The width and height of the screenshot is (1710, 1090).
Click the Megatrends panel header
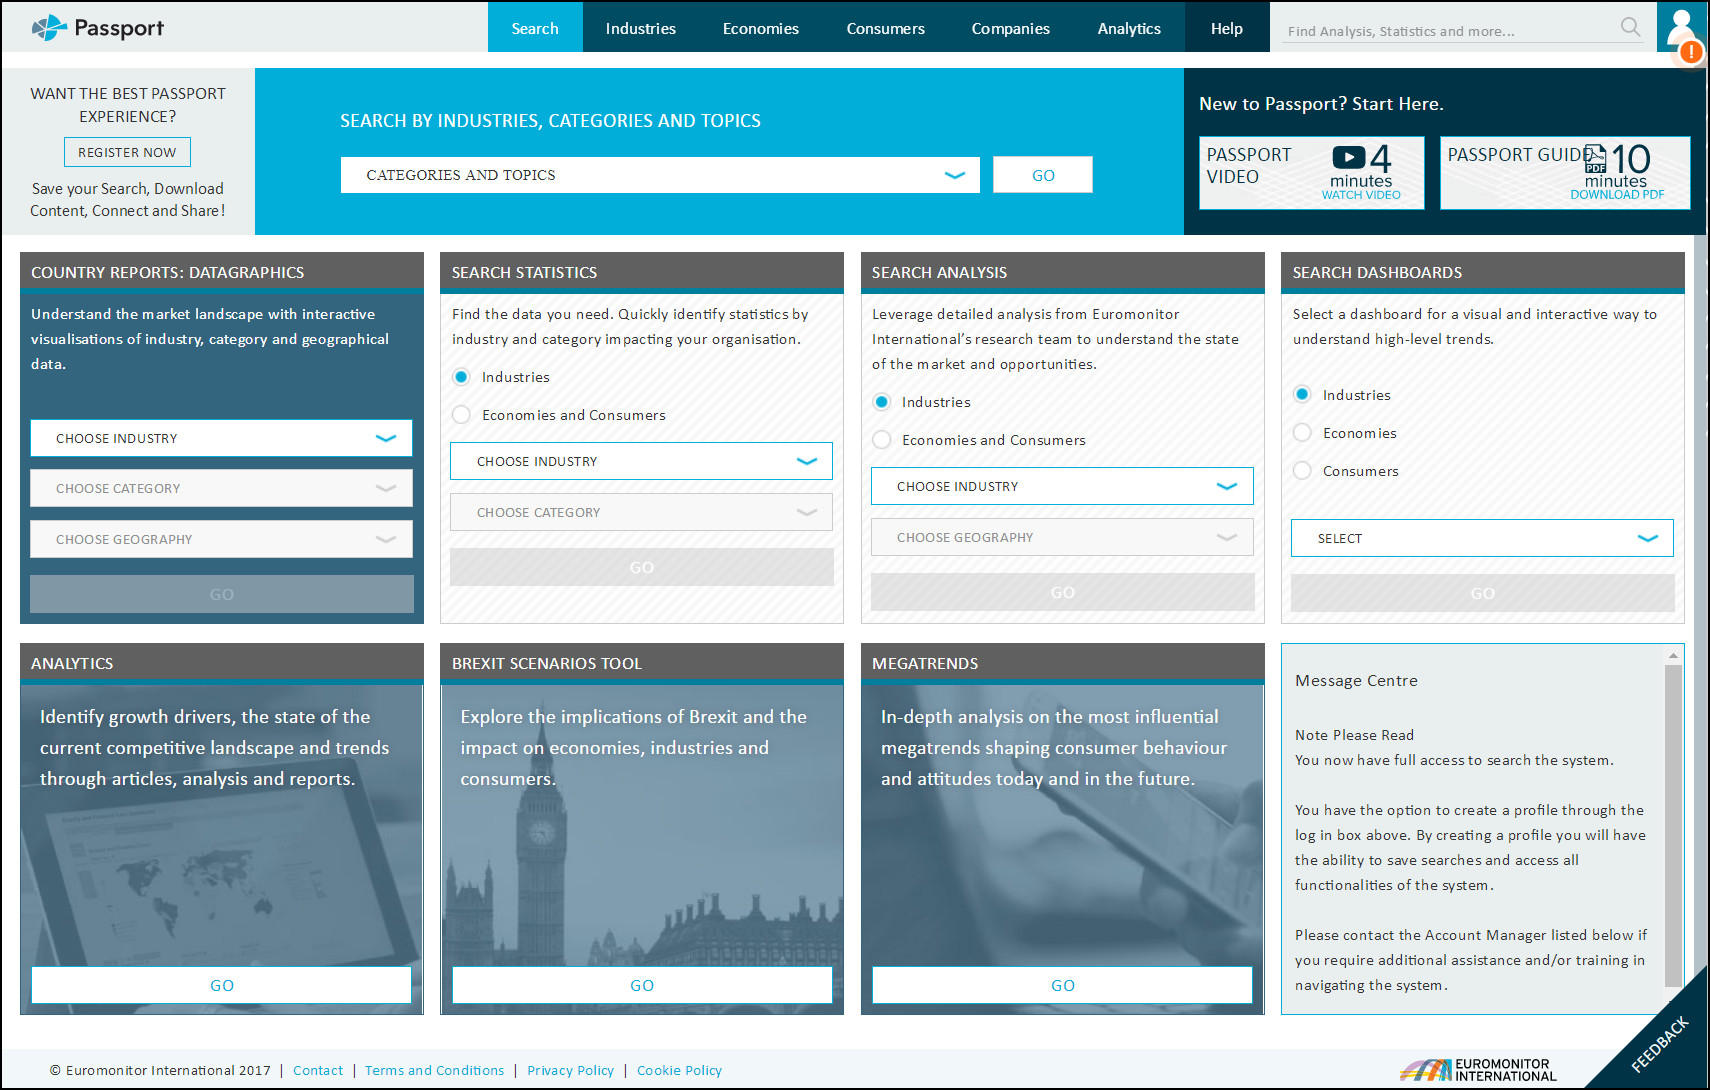pyautogui.click(x=1062, y=663)
